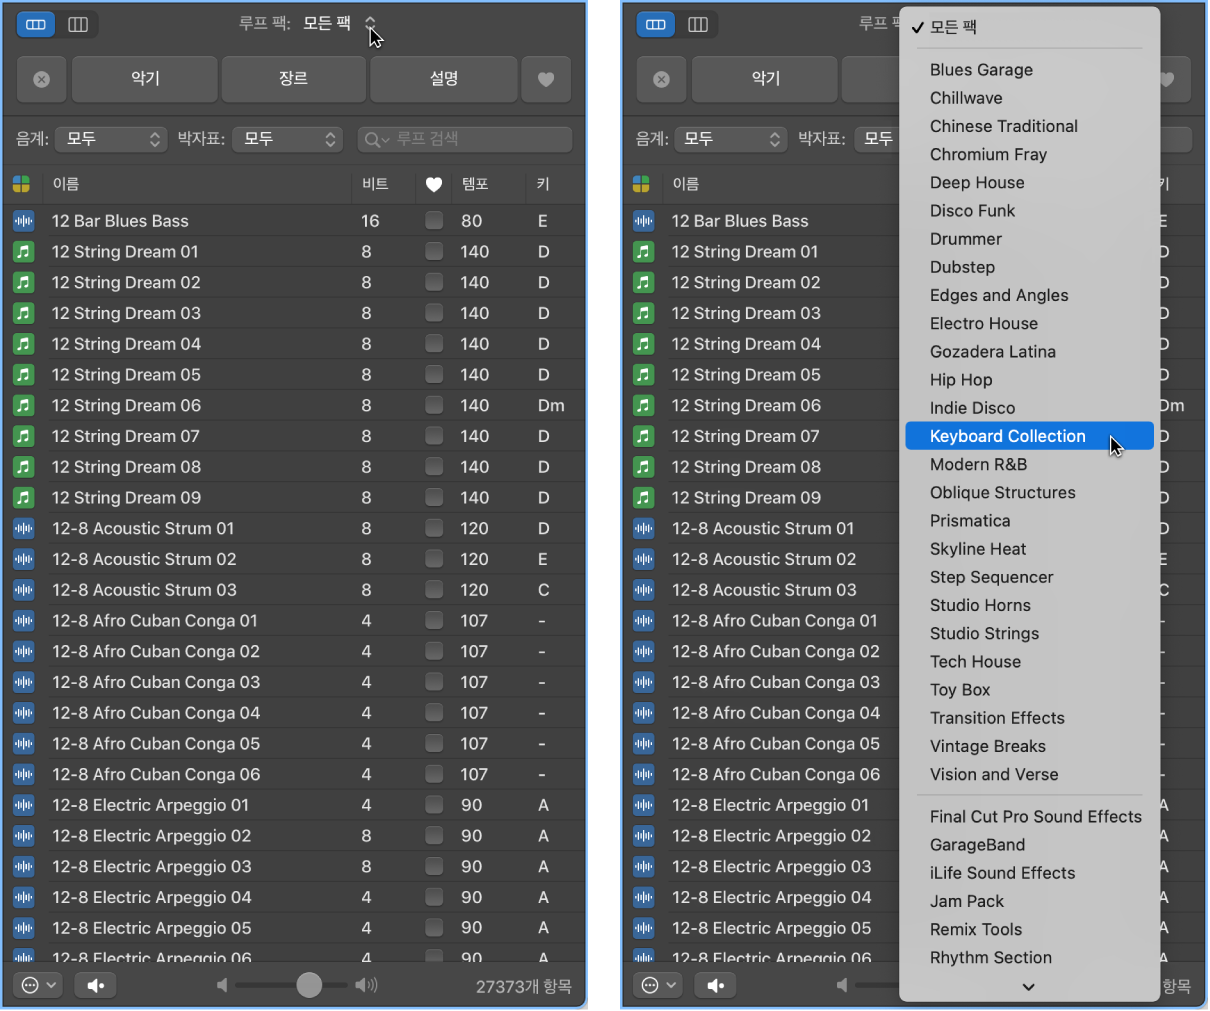Open the action menu dropdown in right footer

pyautogui.click(x=660, y=985)
